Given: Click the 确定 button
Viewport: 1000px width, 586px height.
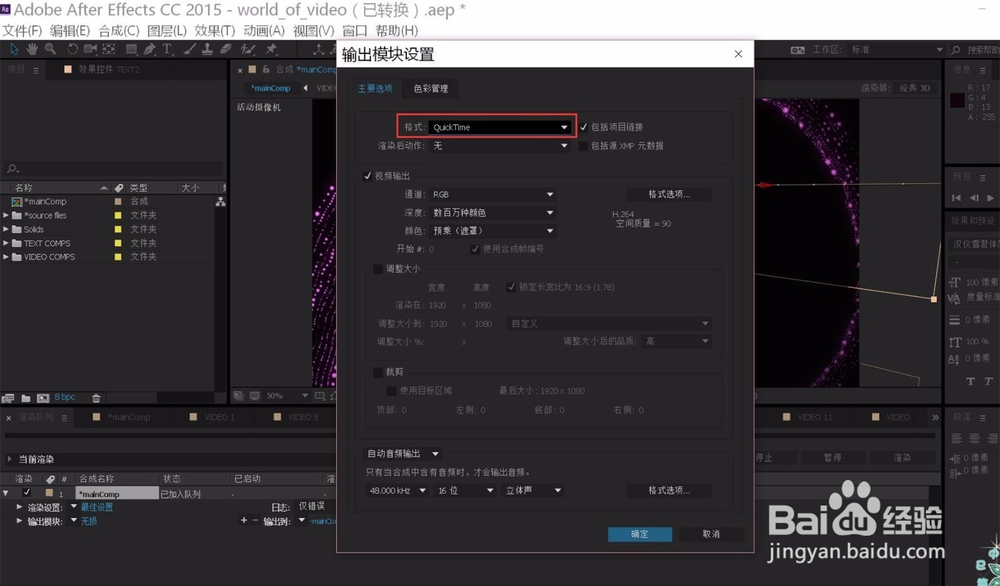Looking at the screenshot, I should pos(640,534).
